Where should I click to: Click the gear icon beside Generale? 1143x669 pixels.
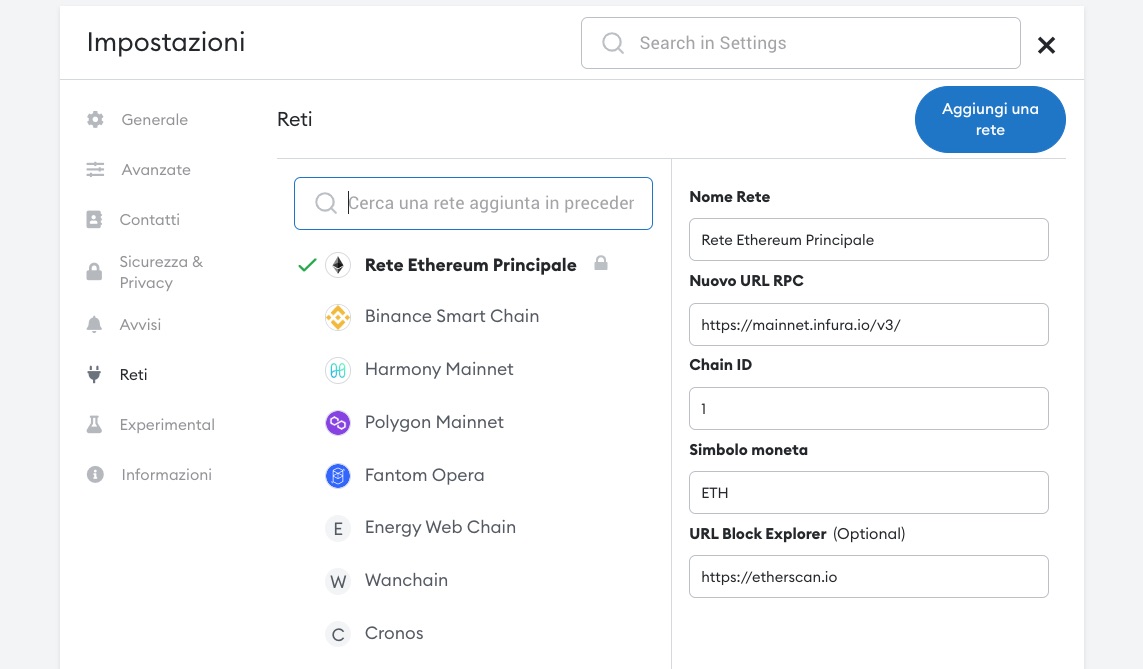coord(95,120)
